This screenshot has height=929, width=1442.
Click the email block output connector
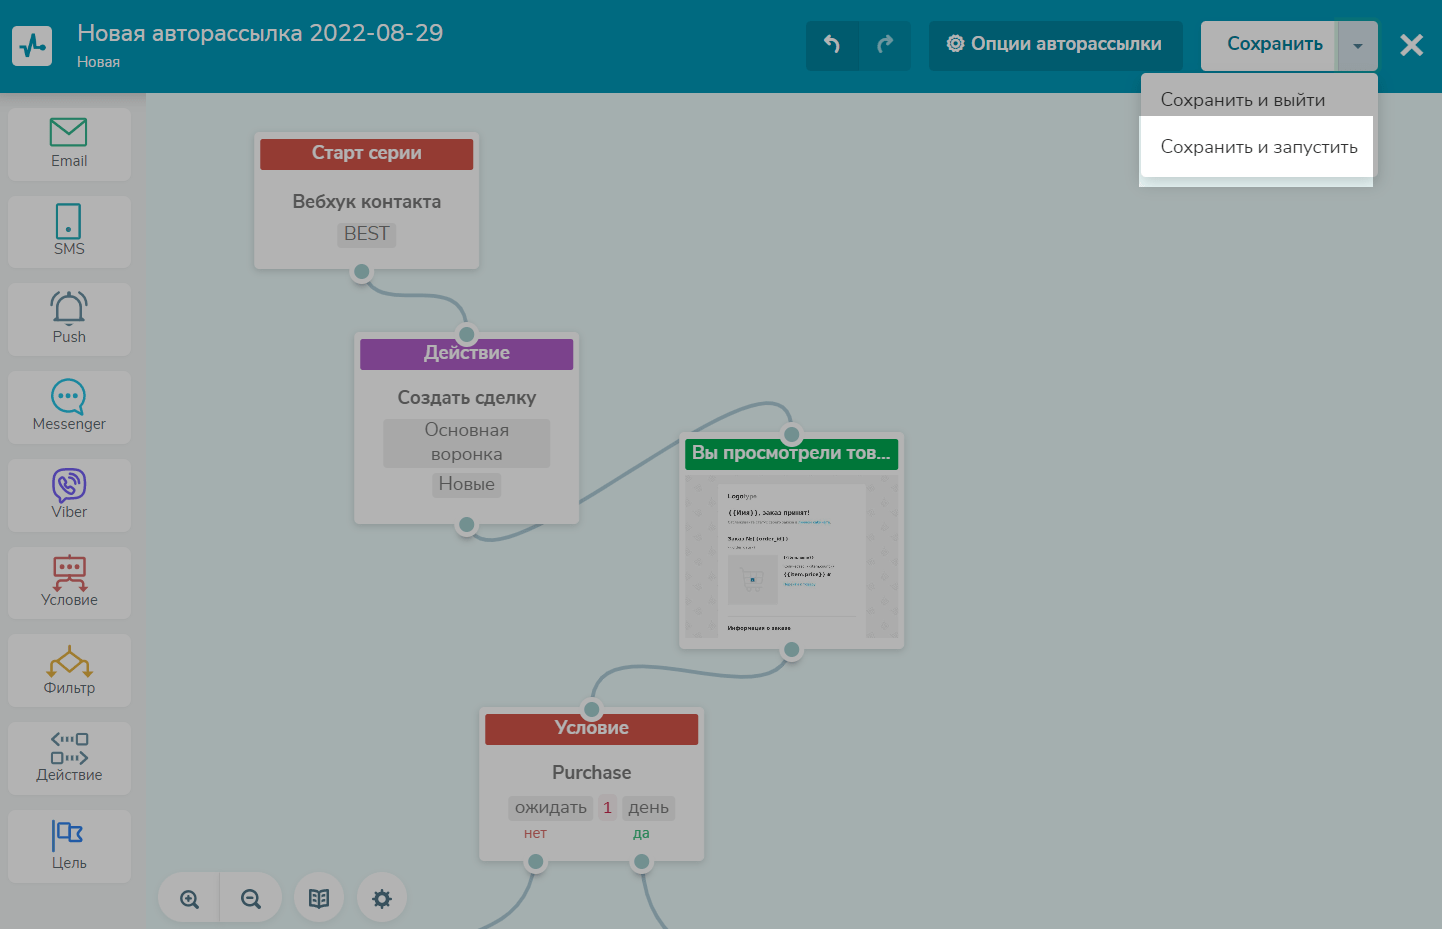(x=792, y=650)
